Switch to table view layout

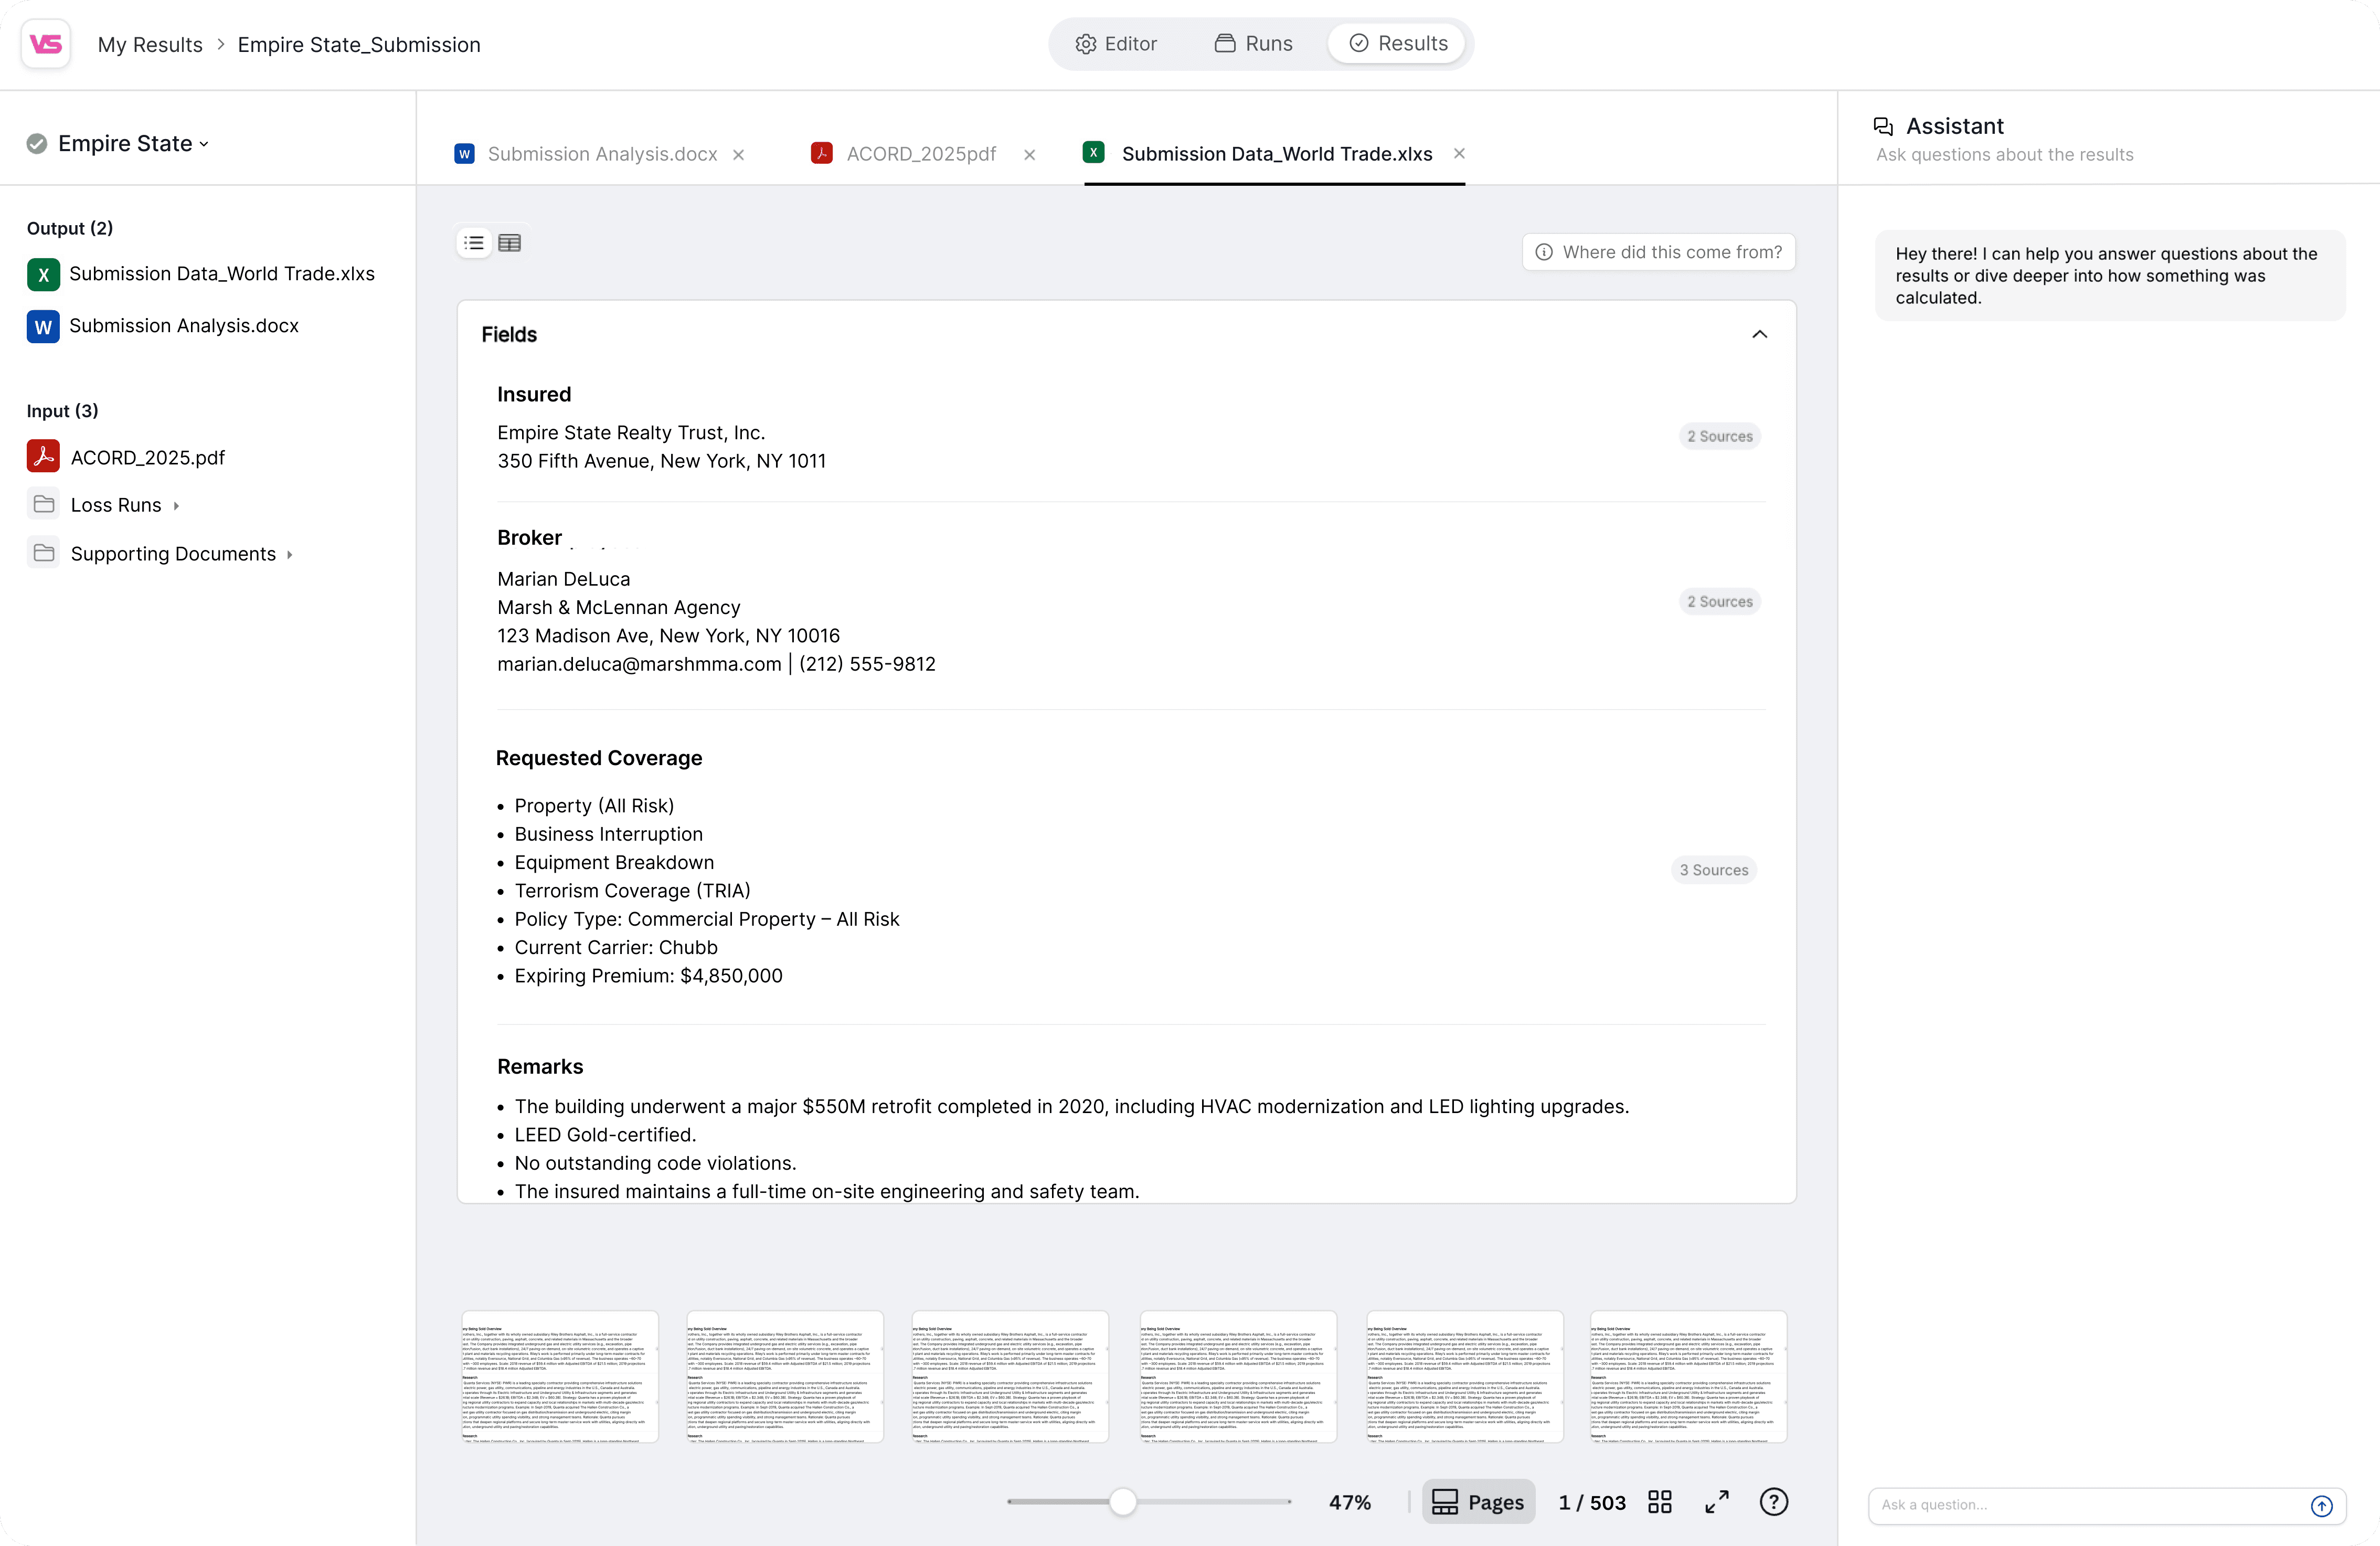pyautogui.click(x=509, y=243)
